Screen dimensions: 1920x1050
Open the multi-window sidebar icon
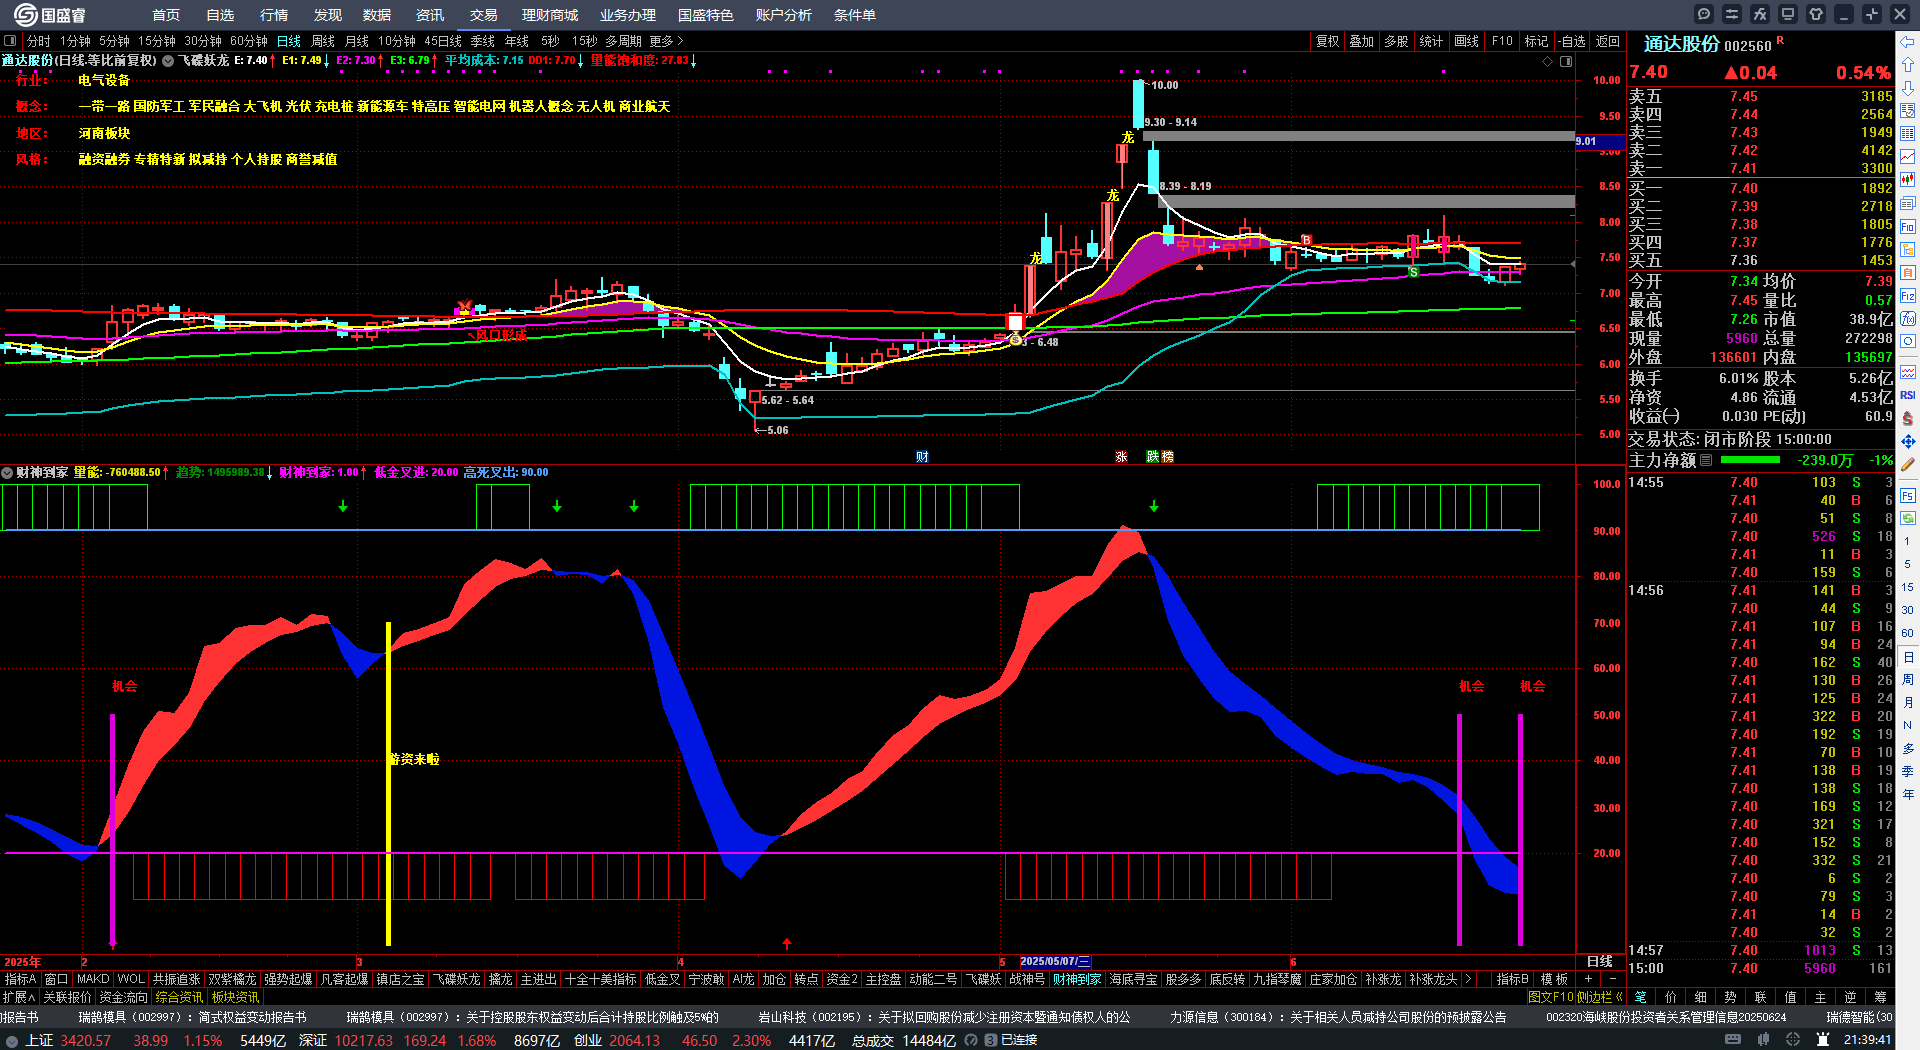point(1908,203)
